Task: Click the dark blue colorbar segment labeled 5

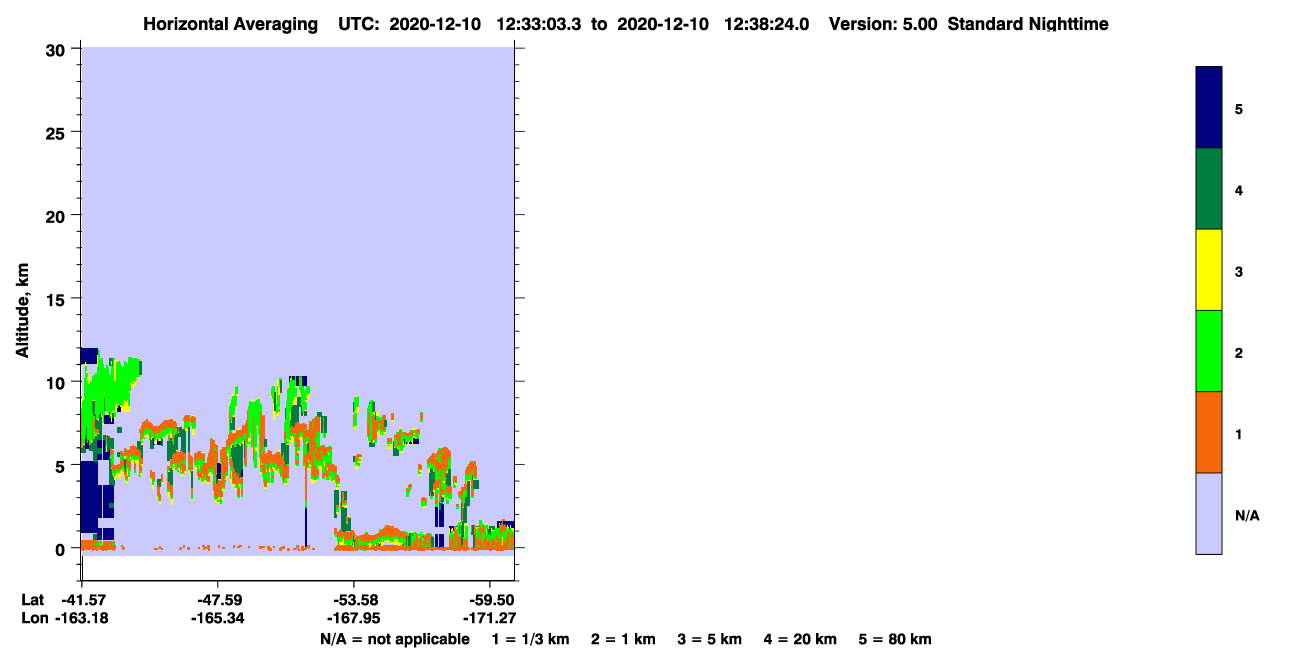Action: point(1209,108)
